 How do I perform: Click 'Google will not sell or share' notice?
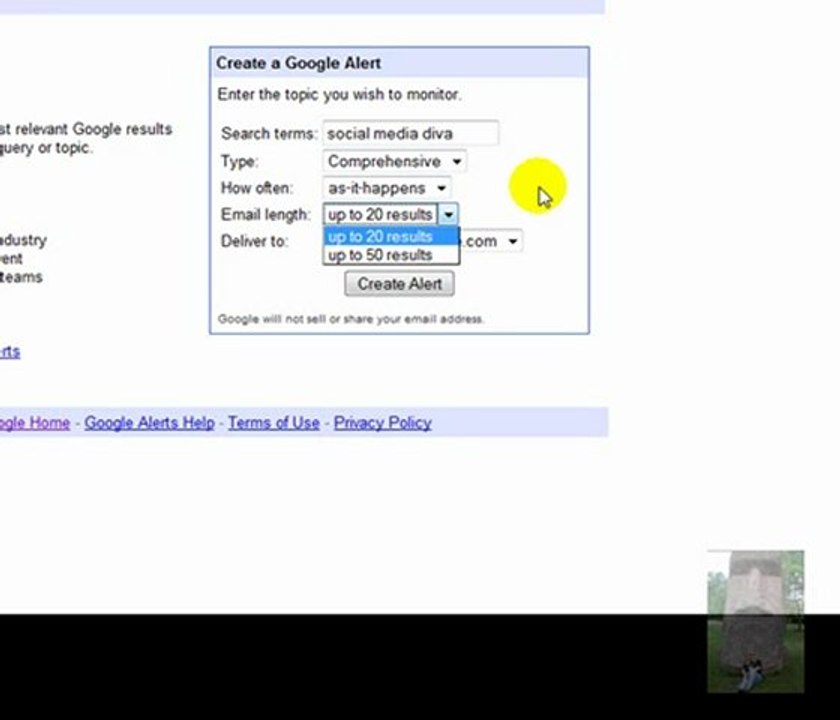[351, 319]
